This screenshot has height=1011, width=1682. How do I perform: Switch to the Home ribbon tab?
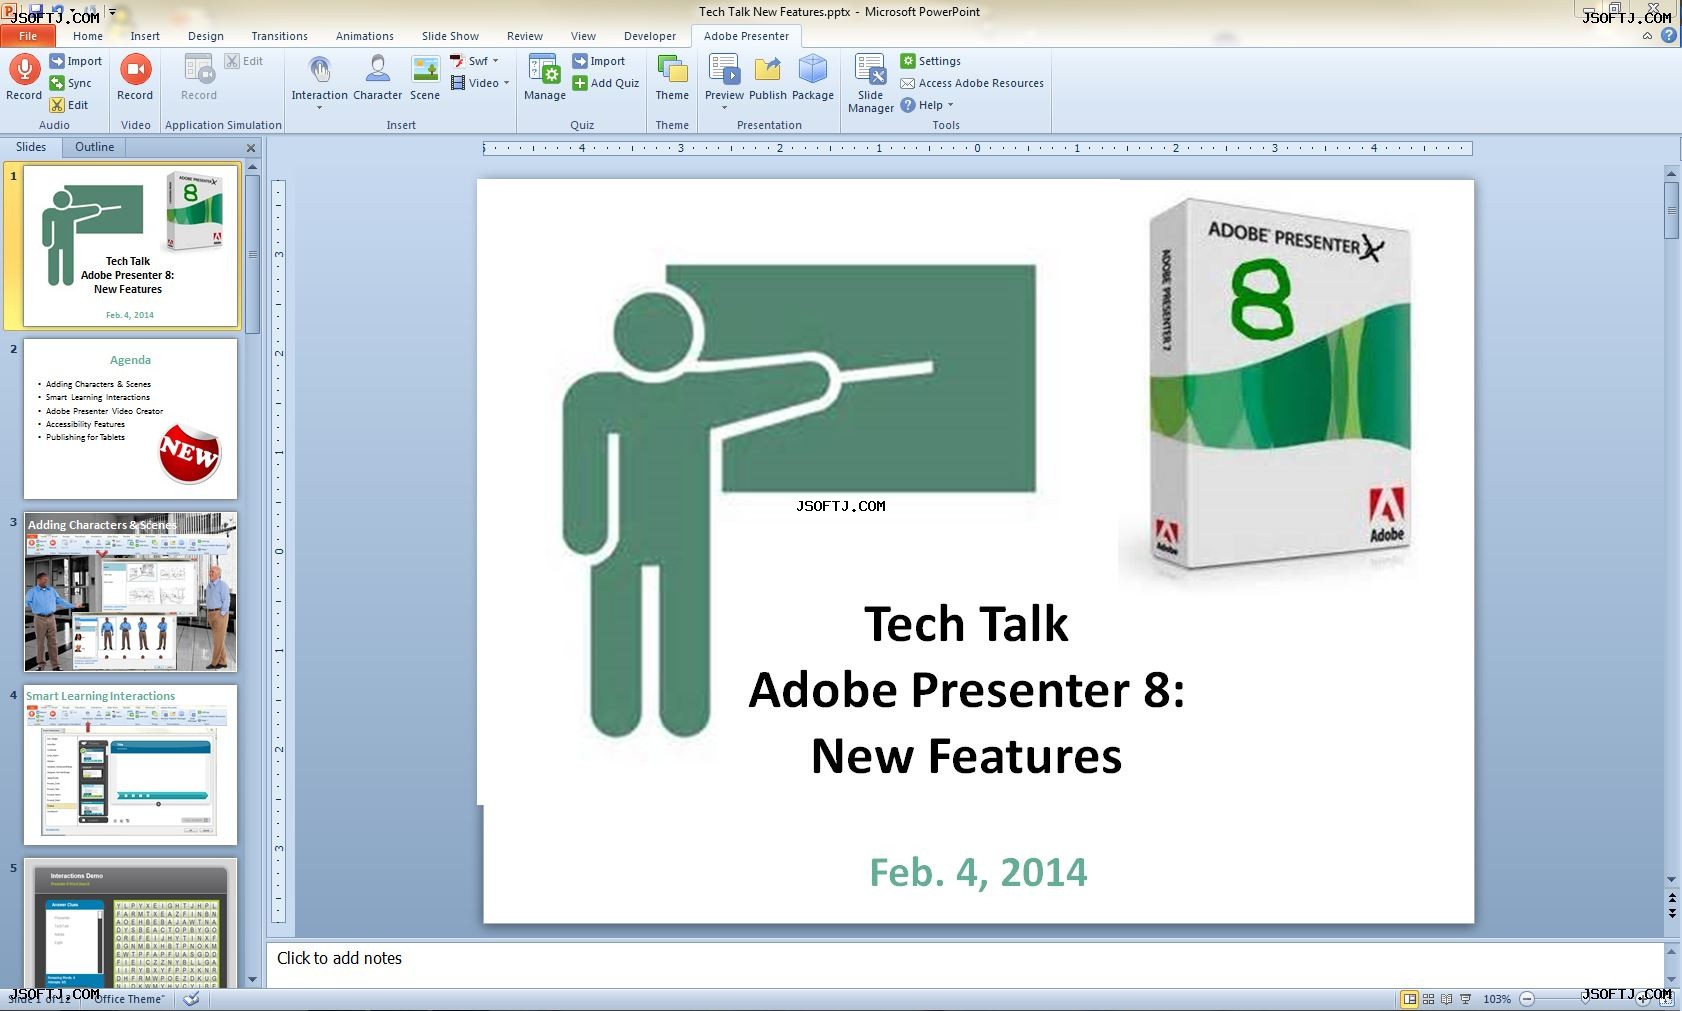(x=88, y=36)
